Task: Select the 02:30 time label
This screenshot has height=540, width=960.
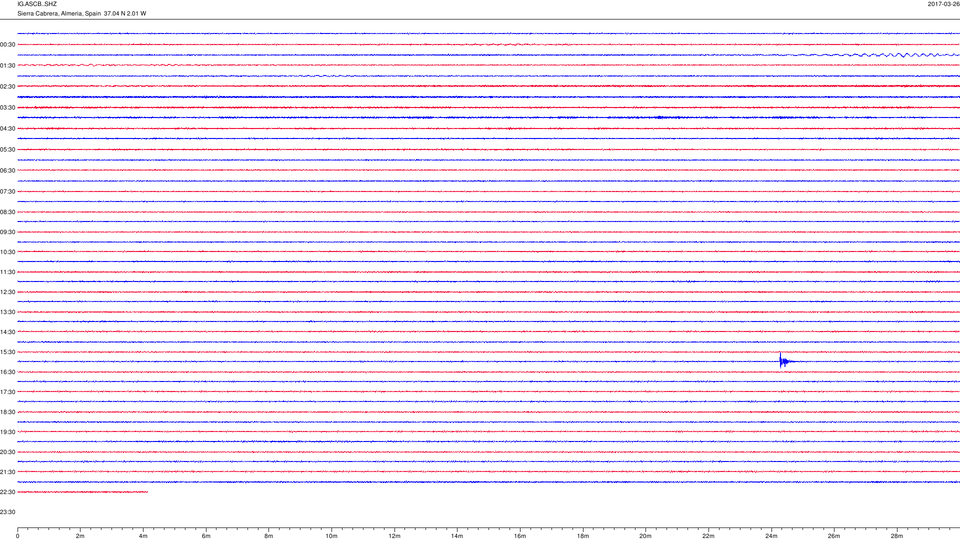Action: click(x=7, y=87)
